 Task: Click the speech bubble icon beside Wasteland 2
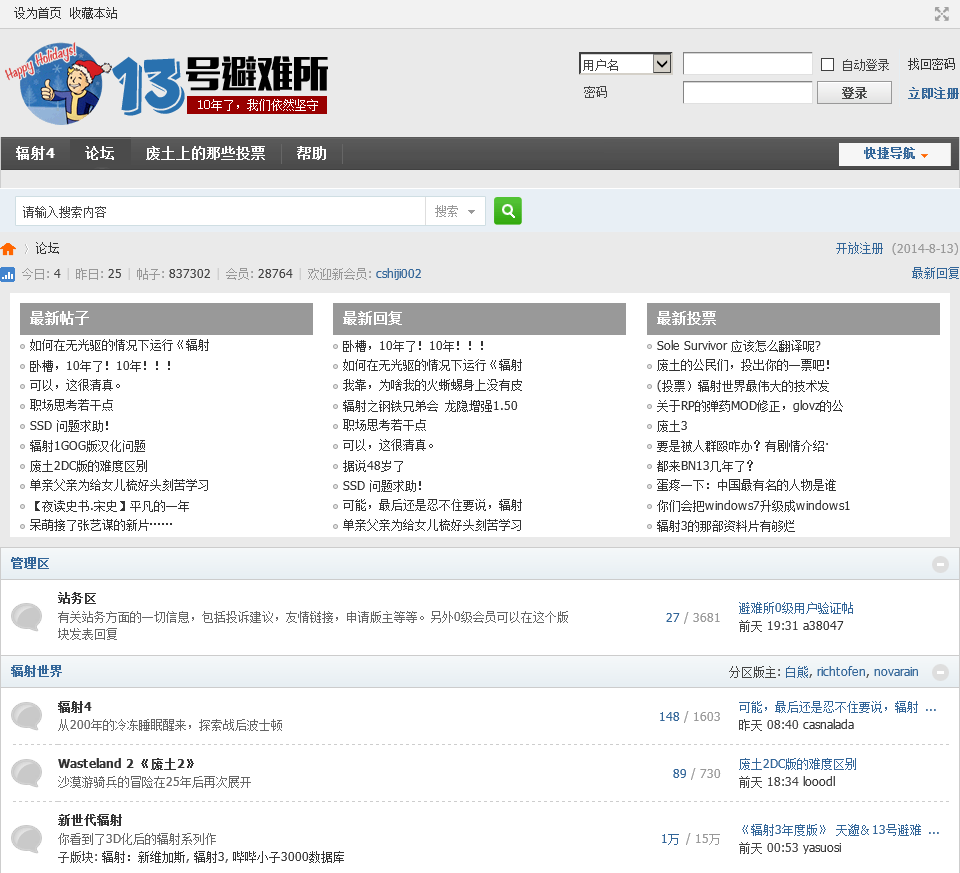27,773
